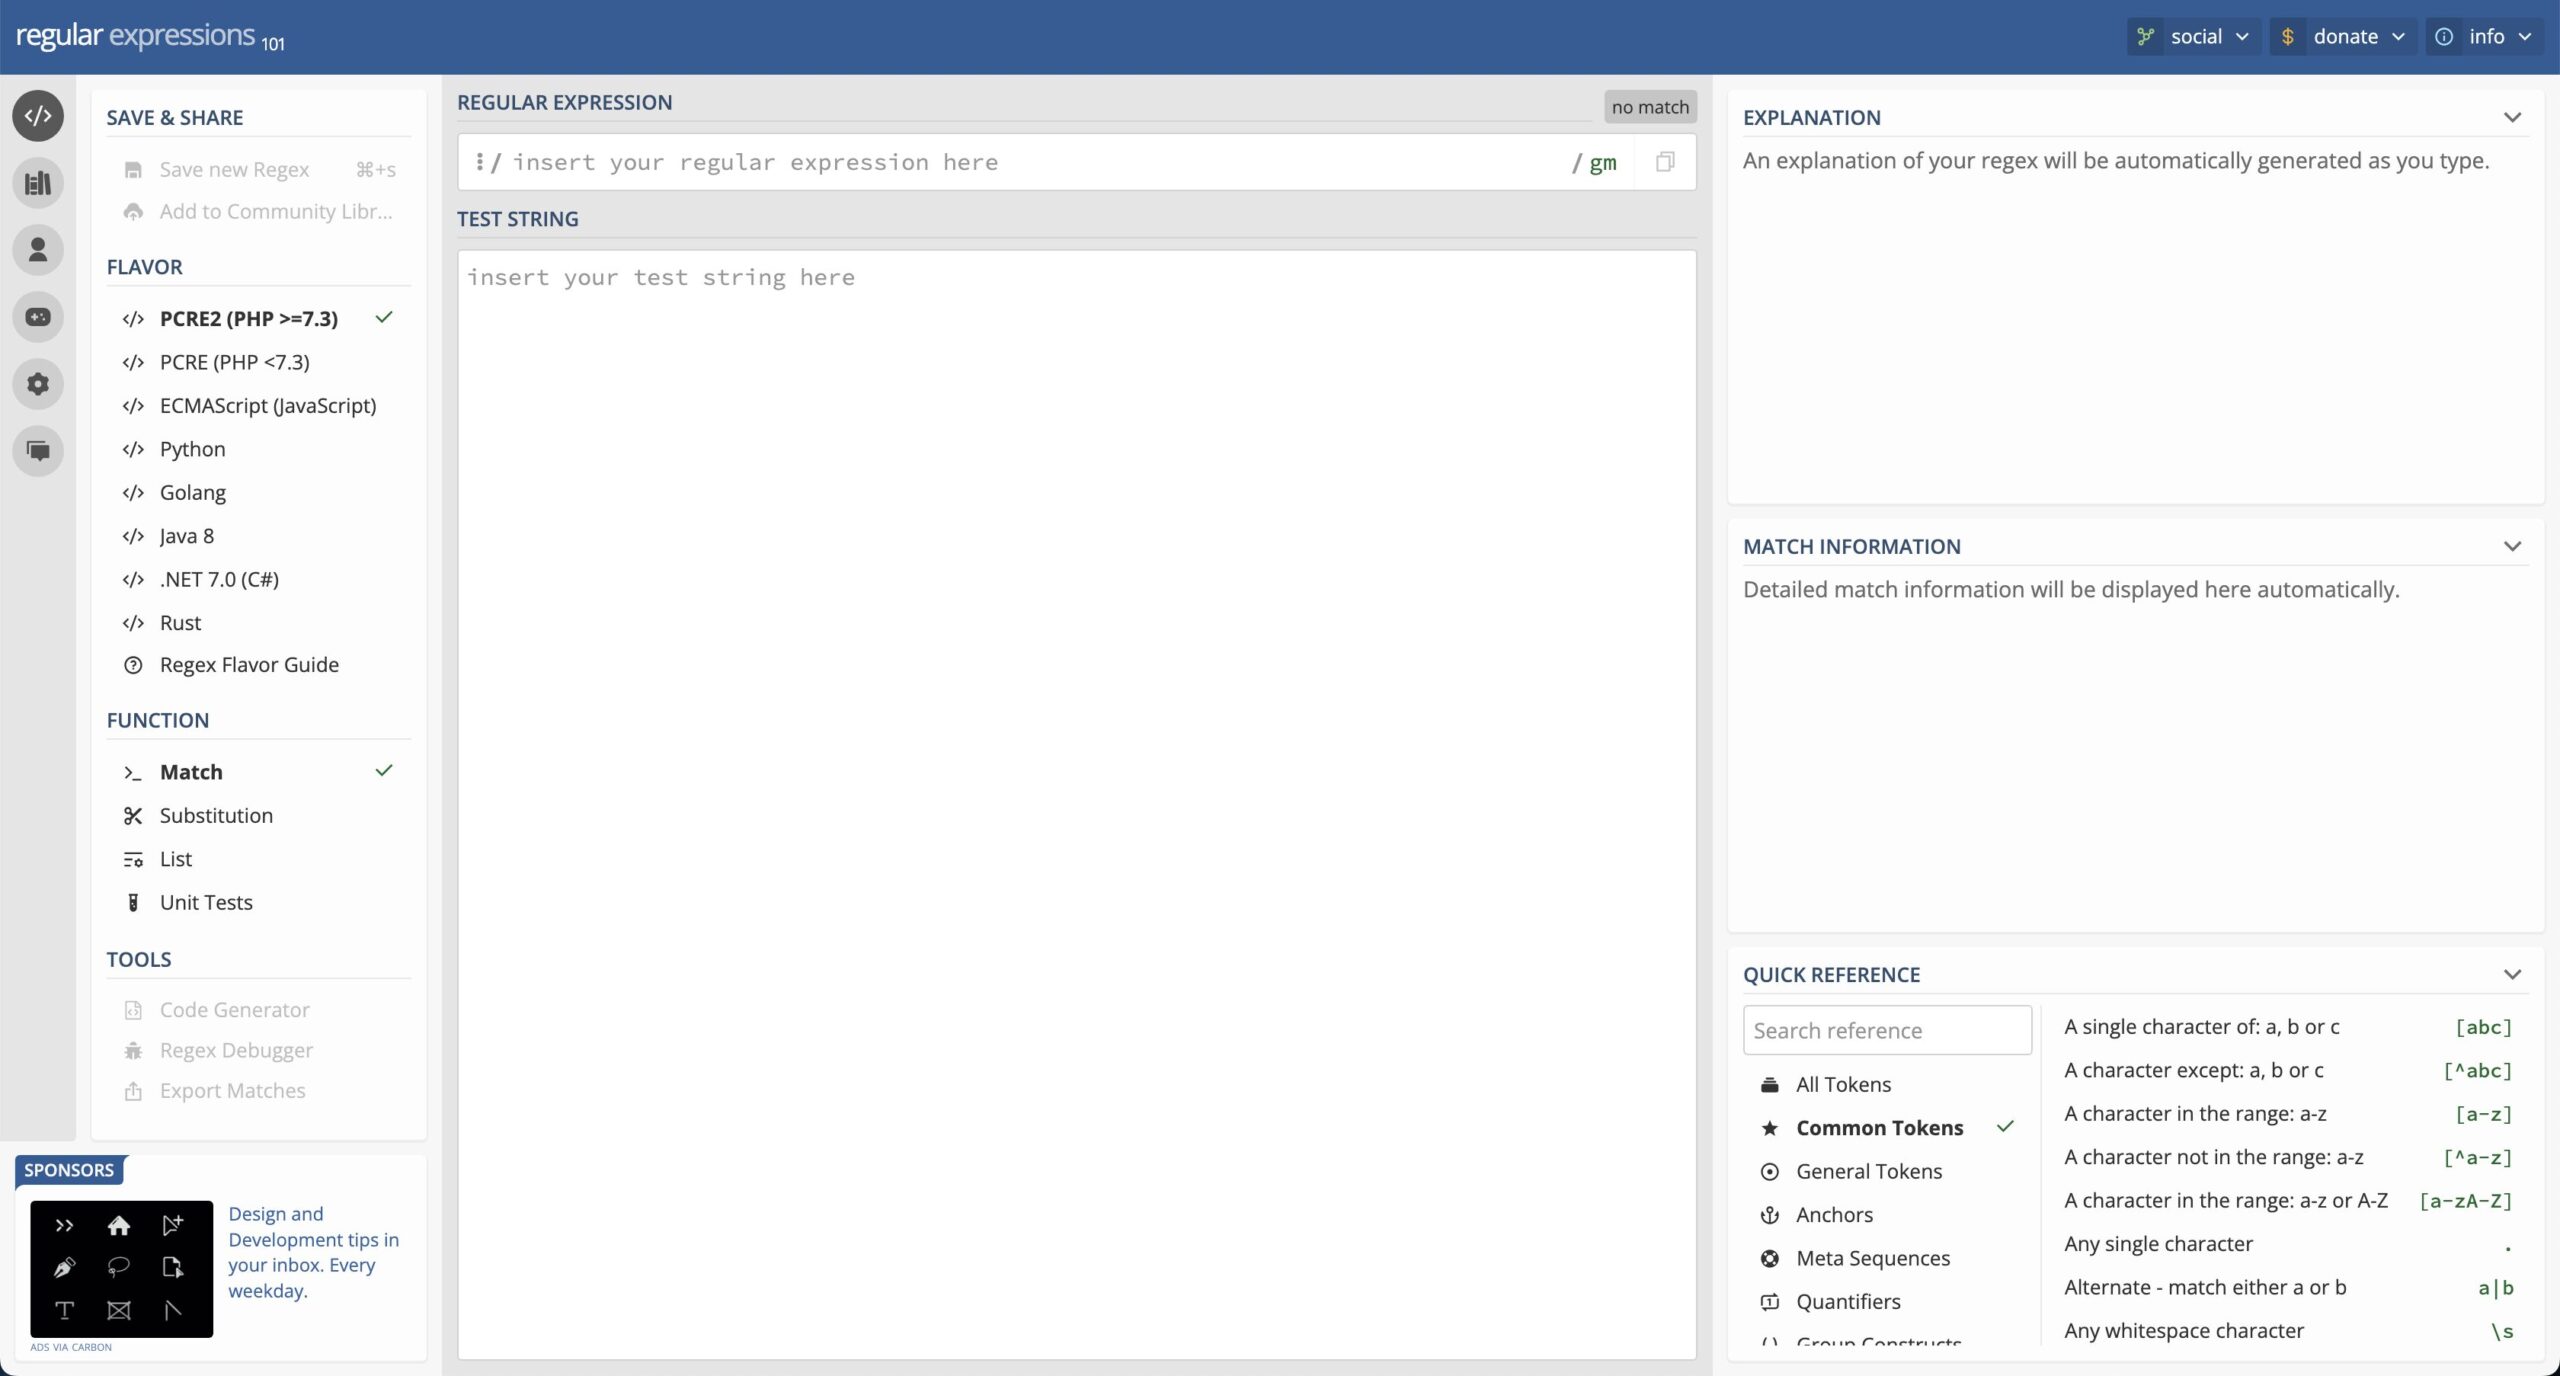Click the save icon next to Save new Regex
The image size is (2560, 1376).
(x=134, y=168)
